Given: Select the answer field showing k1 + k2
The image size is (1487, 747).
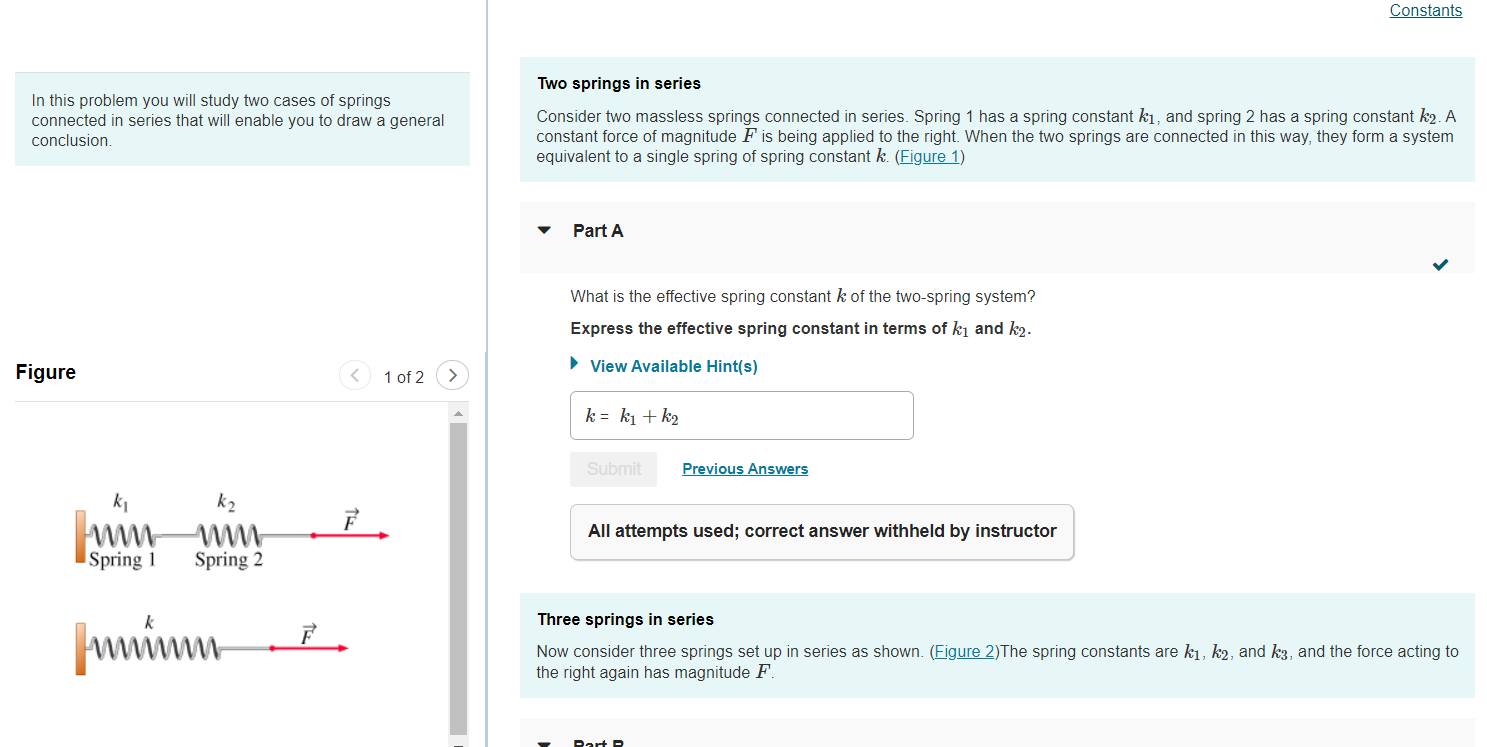Looking at the screenshot, I should pos(740,415).
